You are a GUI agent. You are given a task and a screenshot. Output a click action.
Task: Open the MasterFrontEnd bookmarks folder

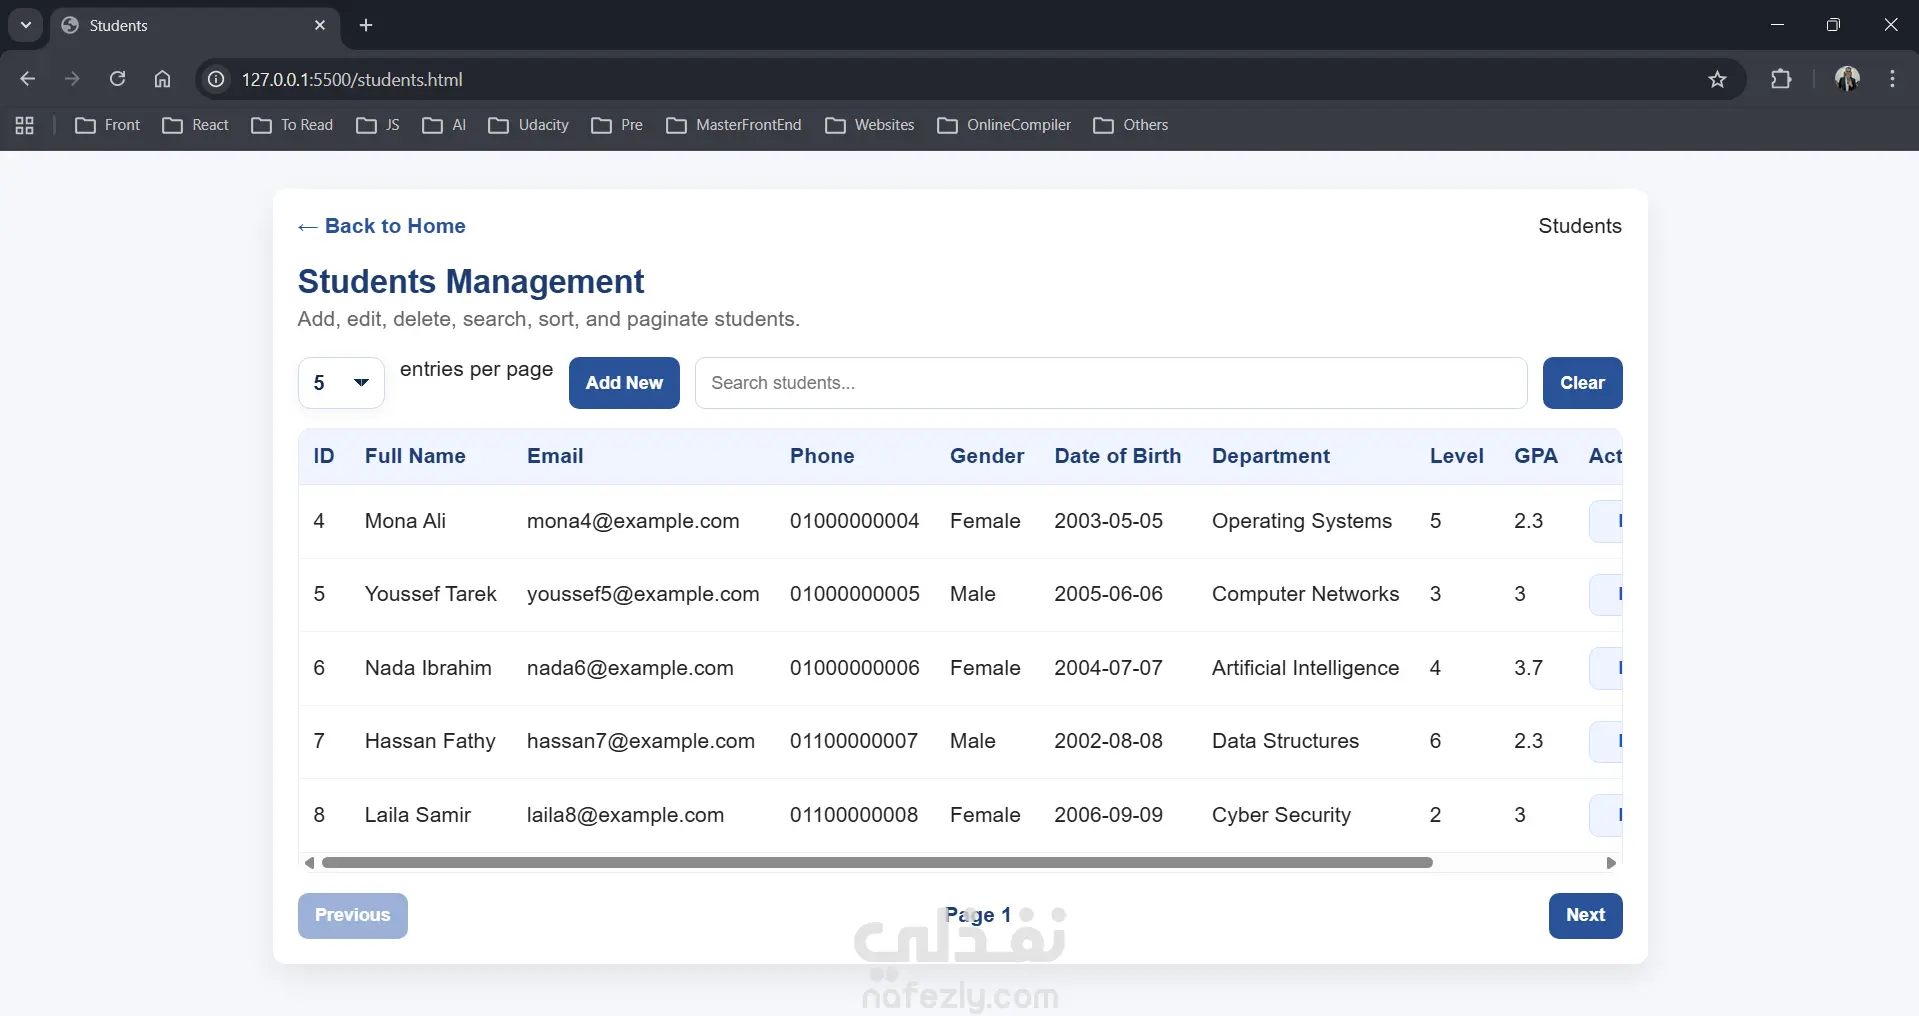click(x=734, y=125)
